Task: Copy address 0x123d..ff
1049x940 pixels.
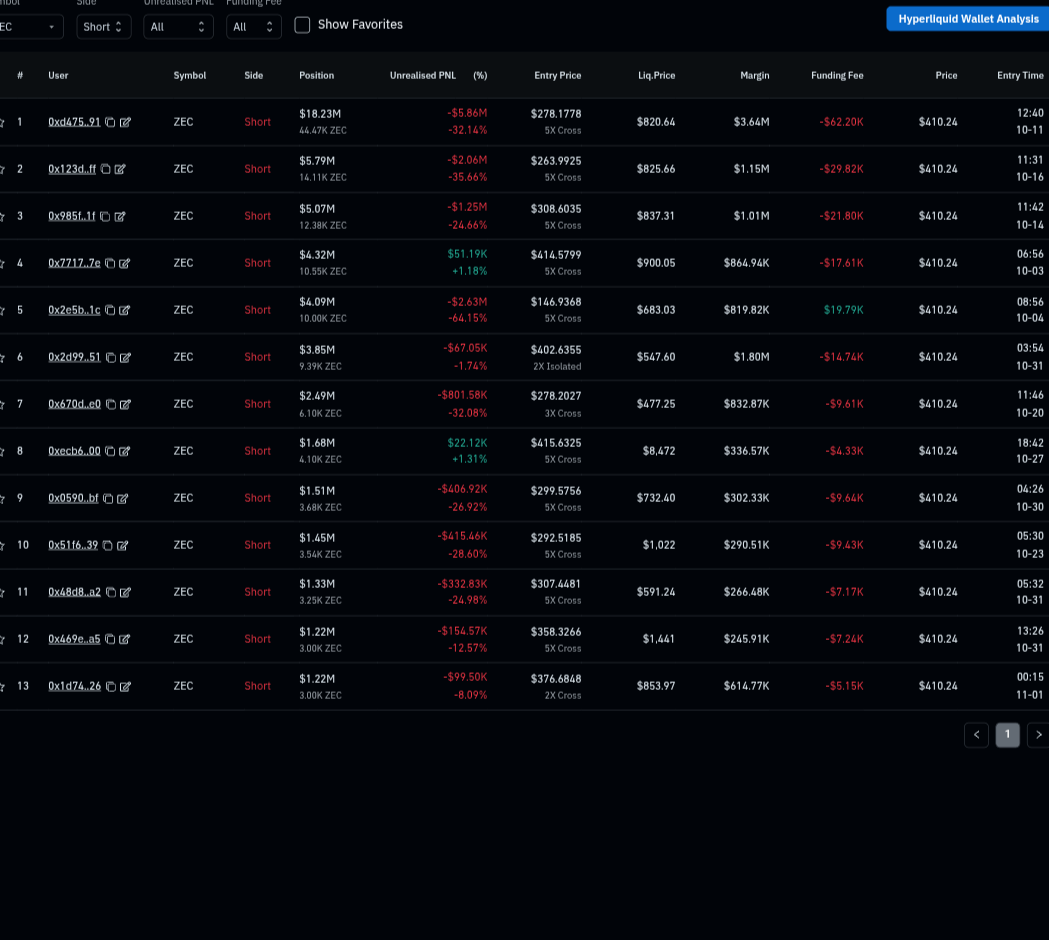Action: pos(105,169)
